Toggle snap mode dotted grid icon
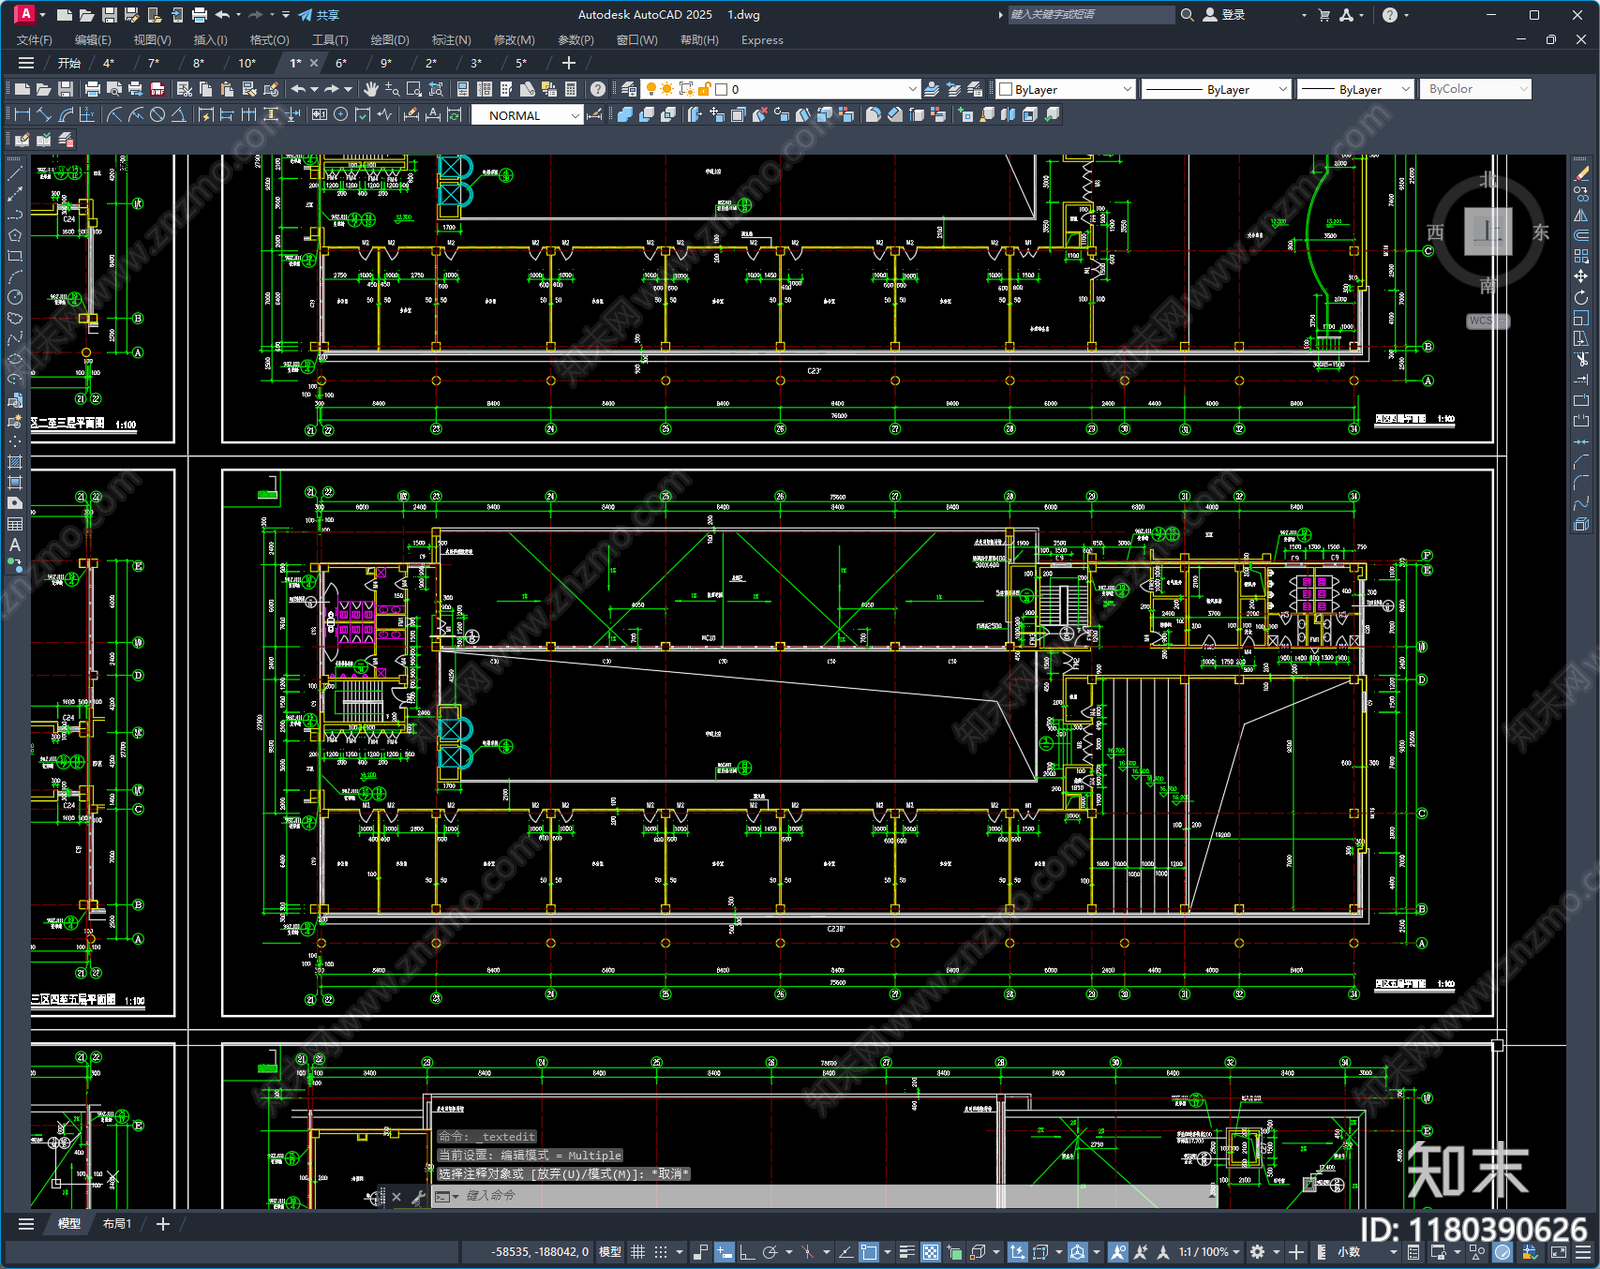 [660, 1252]
